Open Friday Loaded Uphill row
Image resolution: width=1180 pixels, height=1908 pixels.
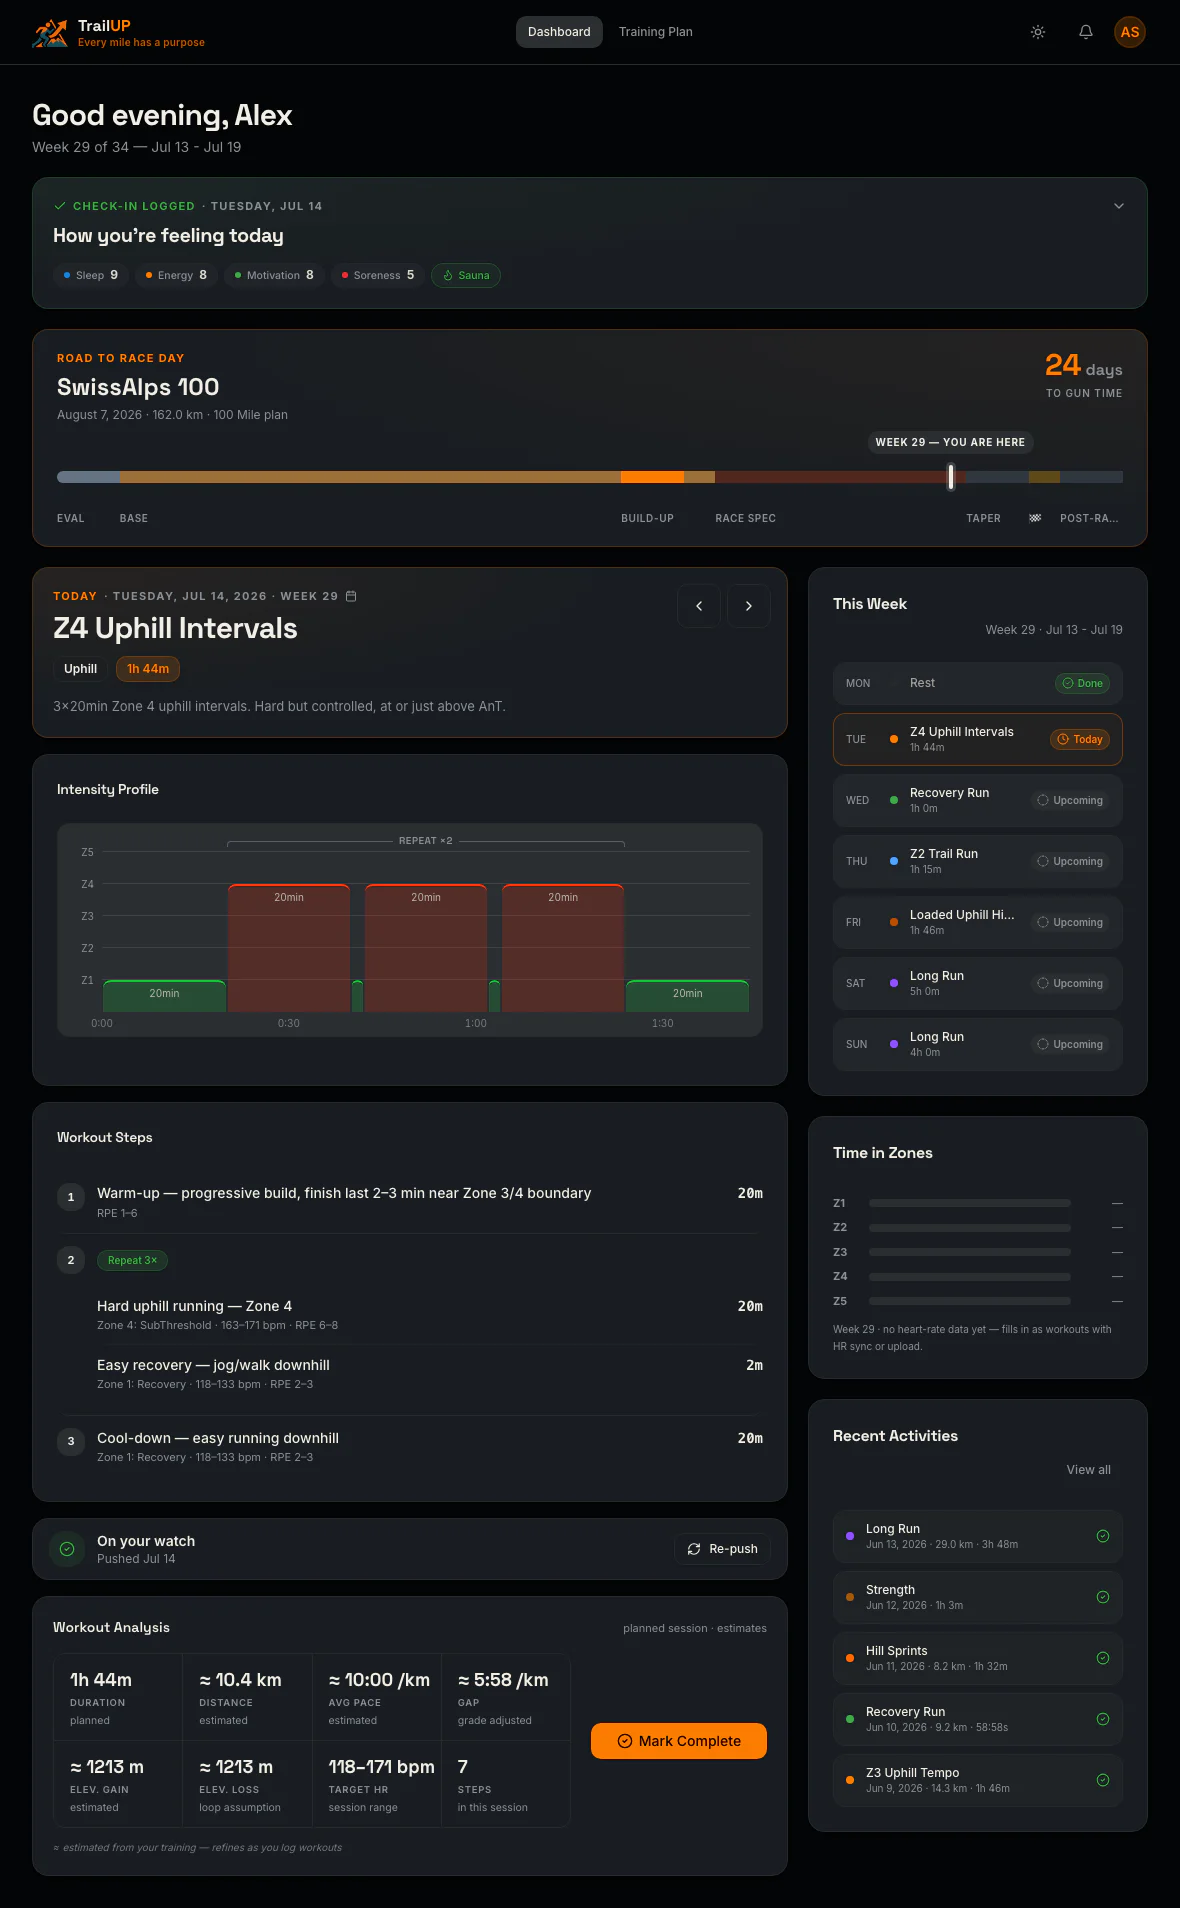978,922
